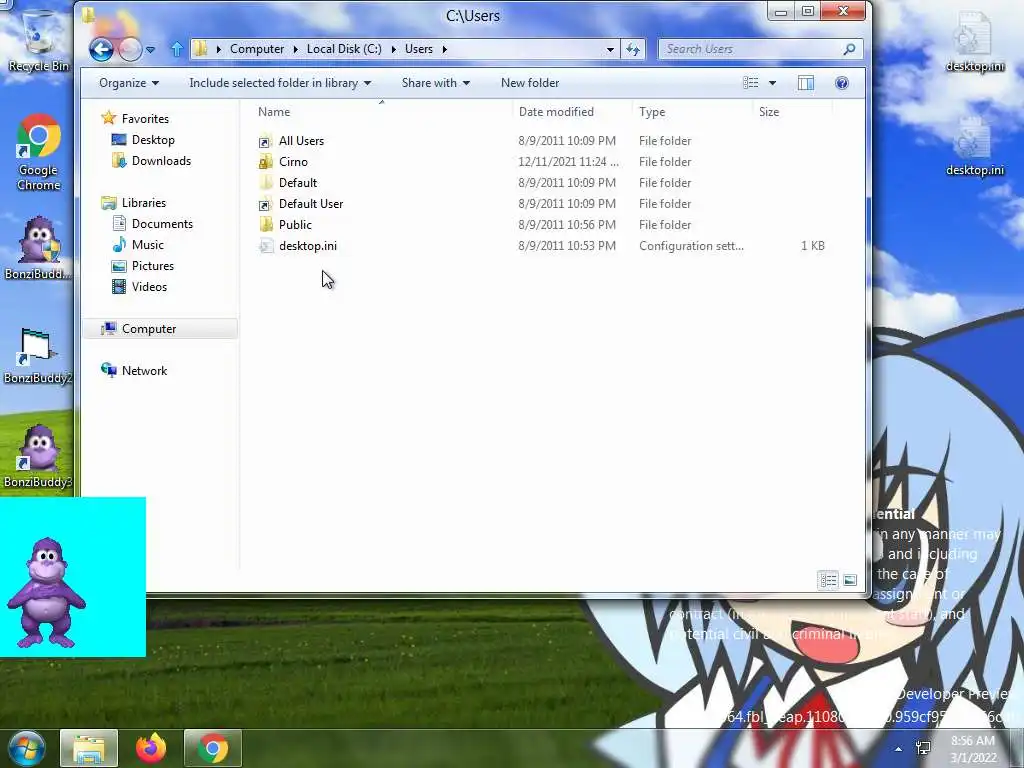The height and width of the screenshot is (768, 1024).
Task: Click the Recycle Bin desktop icon
Action: pos(38,40)
